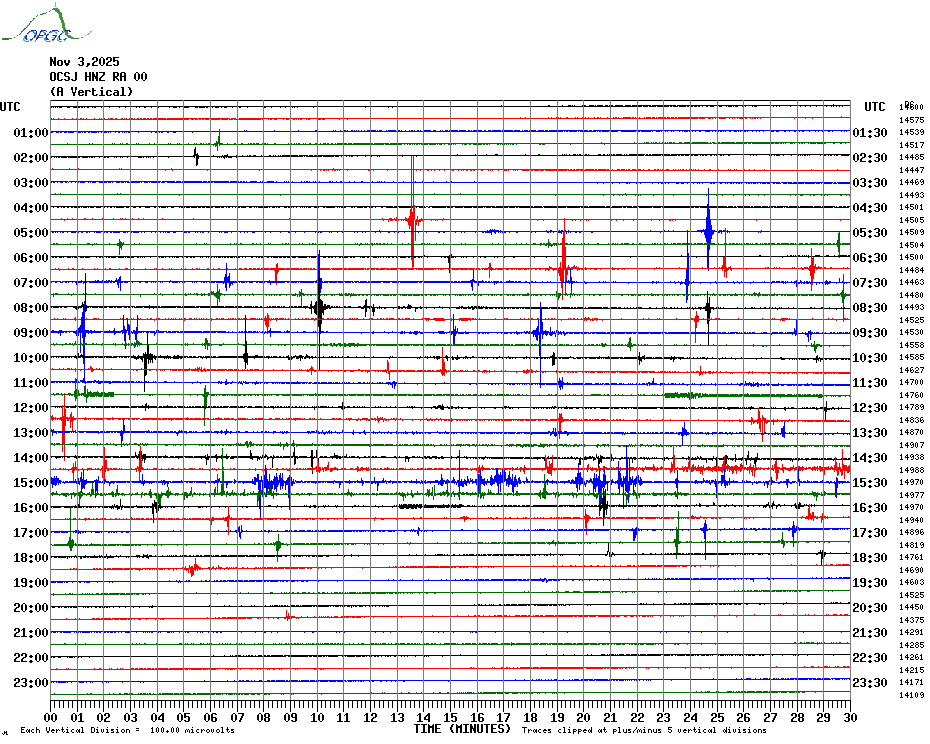Select minute label '27' on time axis
930x744 pixels.
[770, 718]
